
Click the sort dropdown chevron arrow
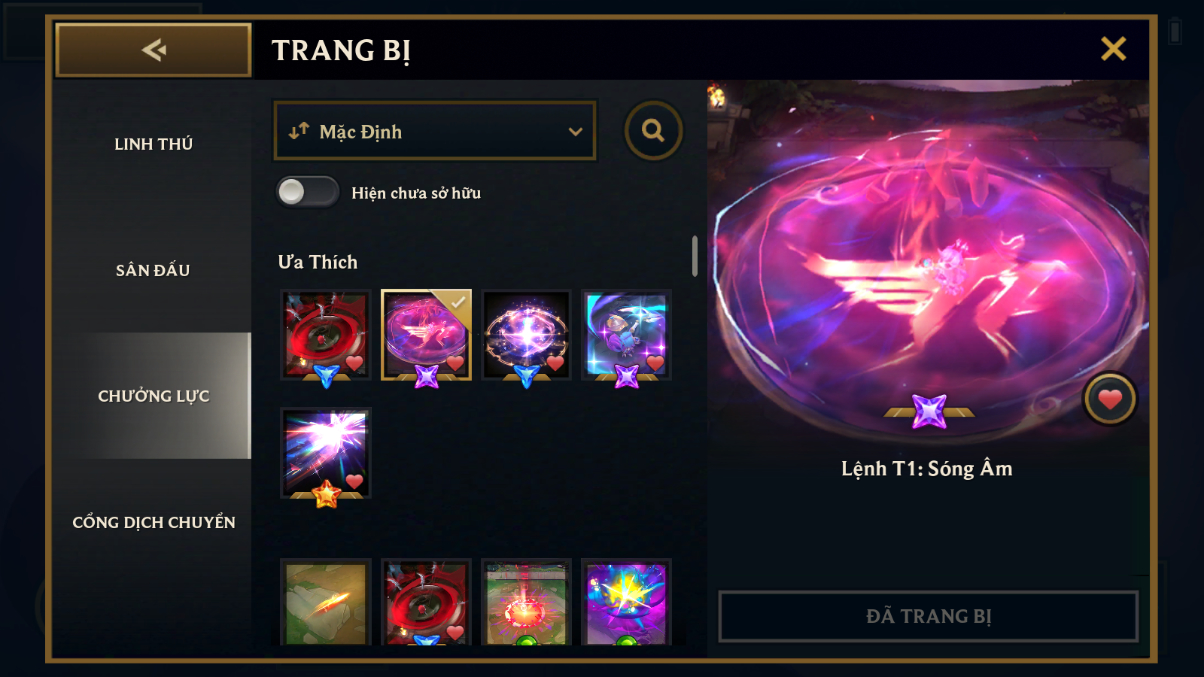tap(575, 131)
